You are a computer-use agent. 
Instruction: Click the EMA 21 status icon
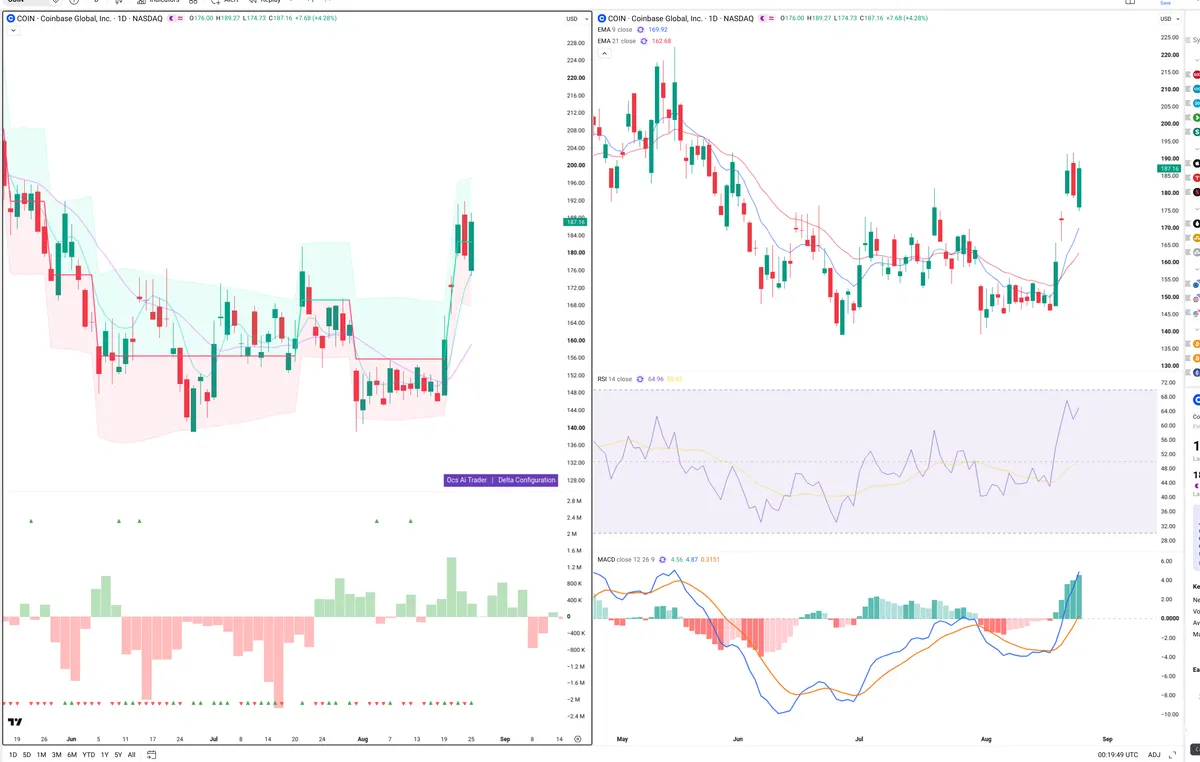645,41
